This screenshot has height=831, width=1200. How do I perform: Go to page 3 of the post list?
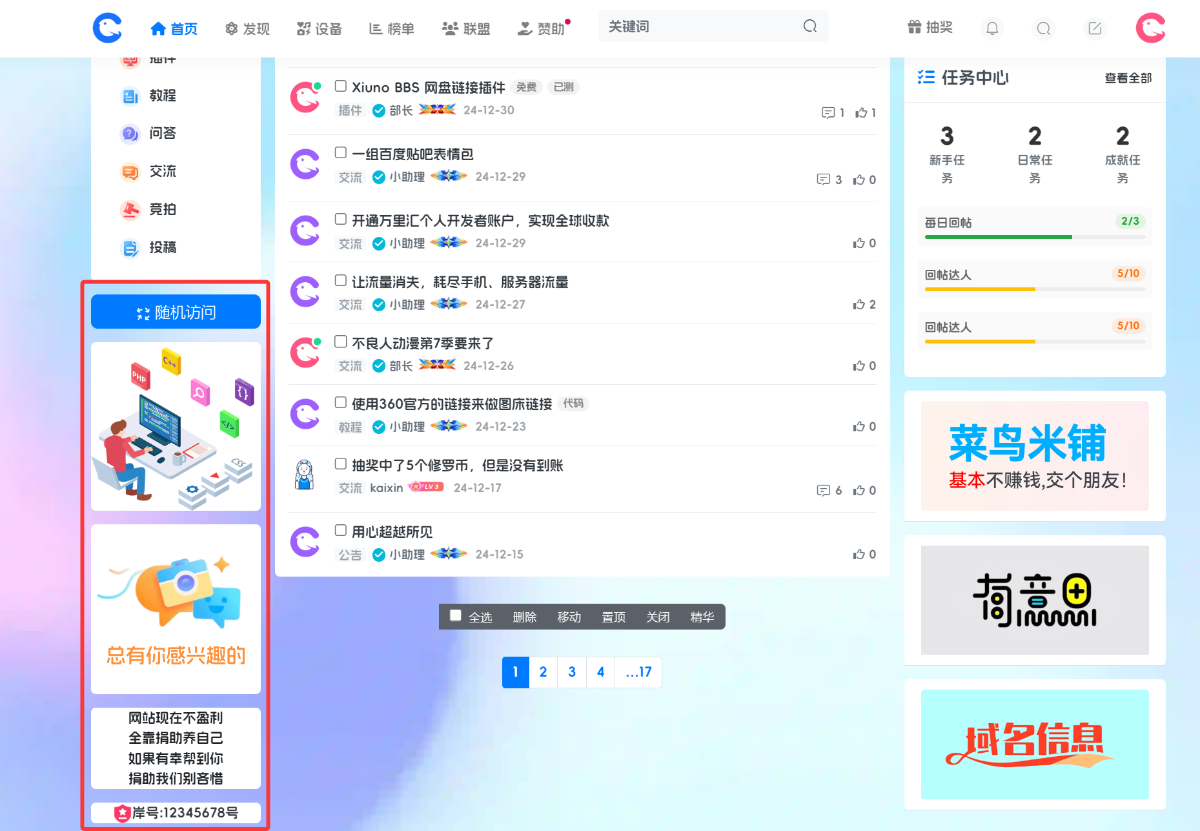pos(572,672)
